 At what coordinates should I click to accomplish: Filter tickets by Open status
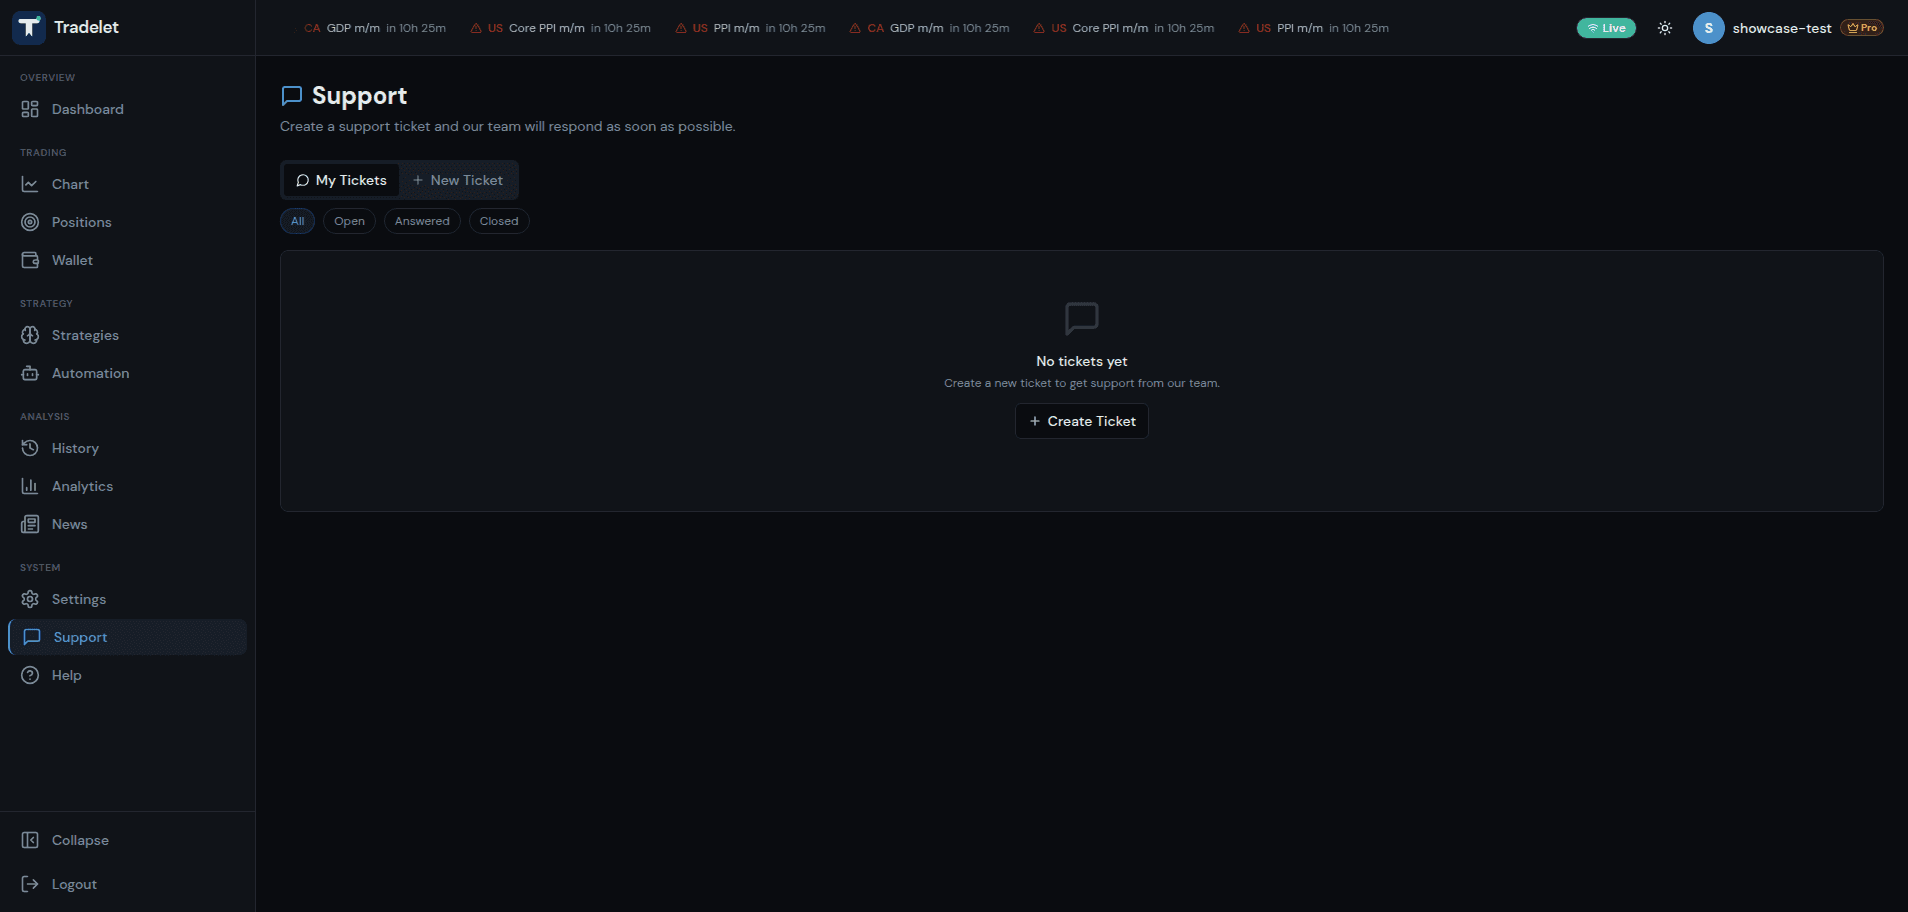click(x=349, y=221)
